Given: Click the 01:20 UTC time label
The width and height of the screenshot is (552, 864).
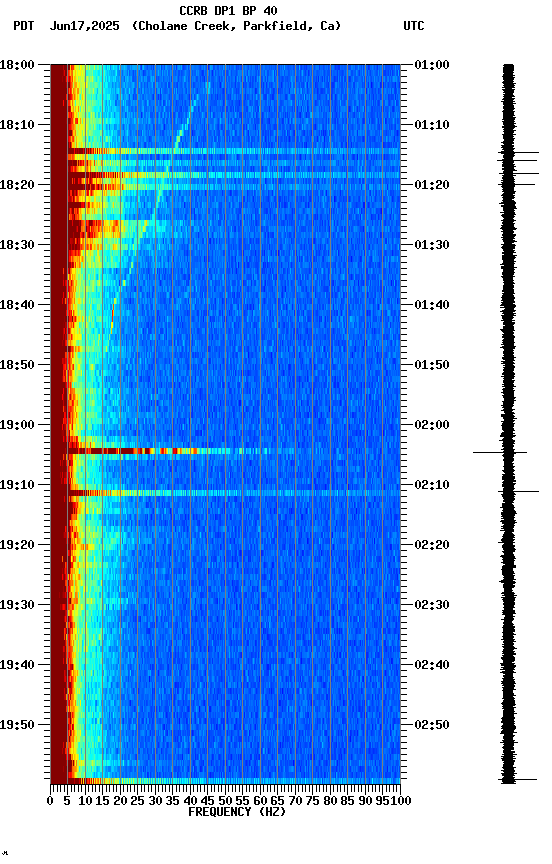Looking at the screenshot, I should [432, 185].
